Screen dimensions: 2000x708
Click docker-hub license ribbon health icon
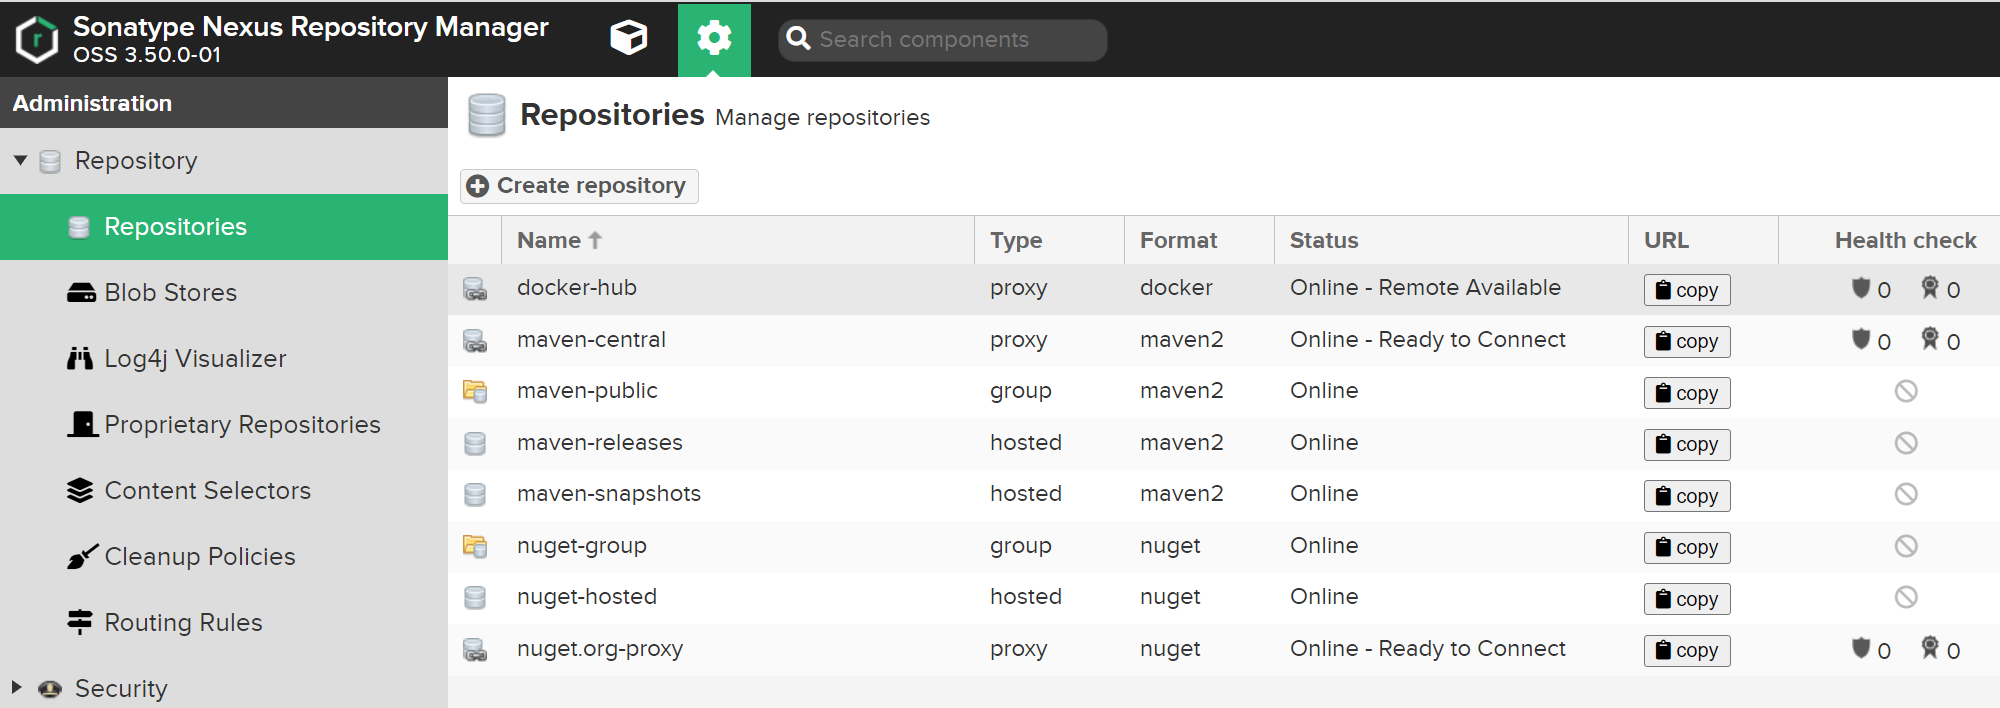[x=1930, y=287]
